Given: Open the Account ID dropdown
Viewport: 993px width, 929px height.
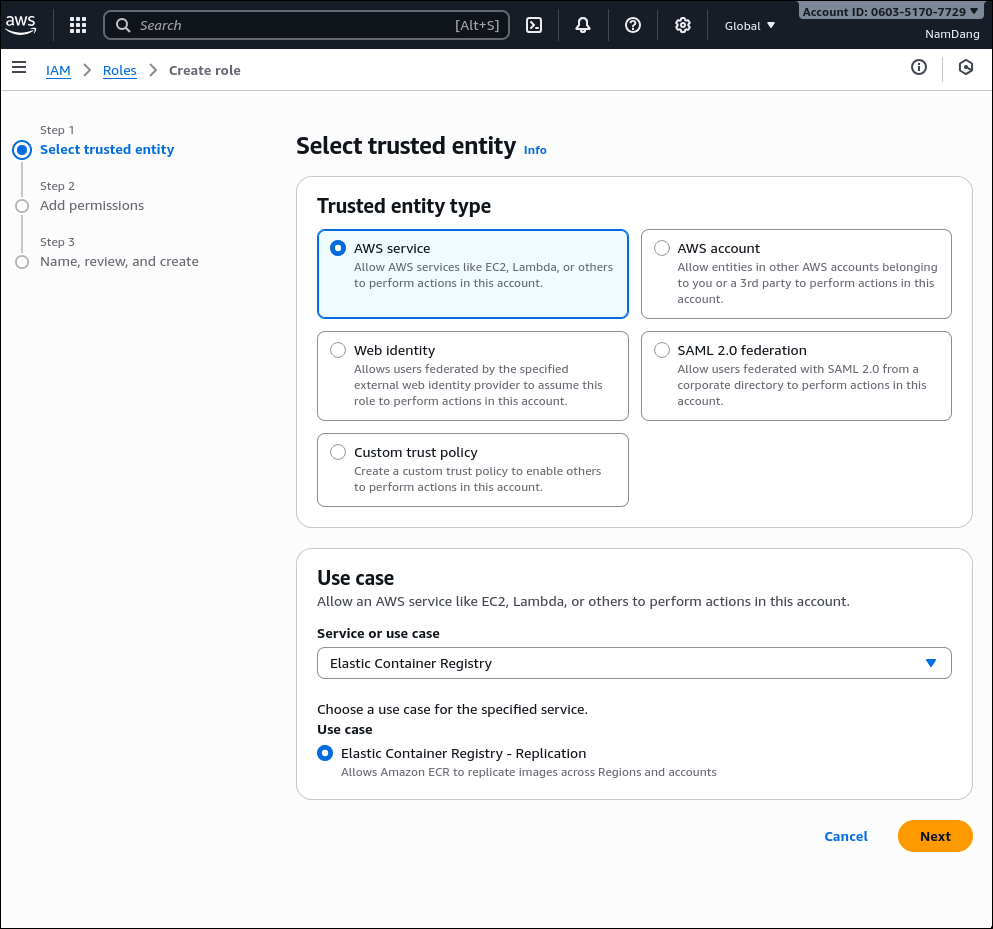Looking at the screenshot, I should click(x=887, y=10).
